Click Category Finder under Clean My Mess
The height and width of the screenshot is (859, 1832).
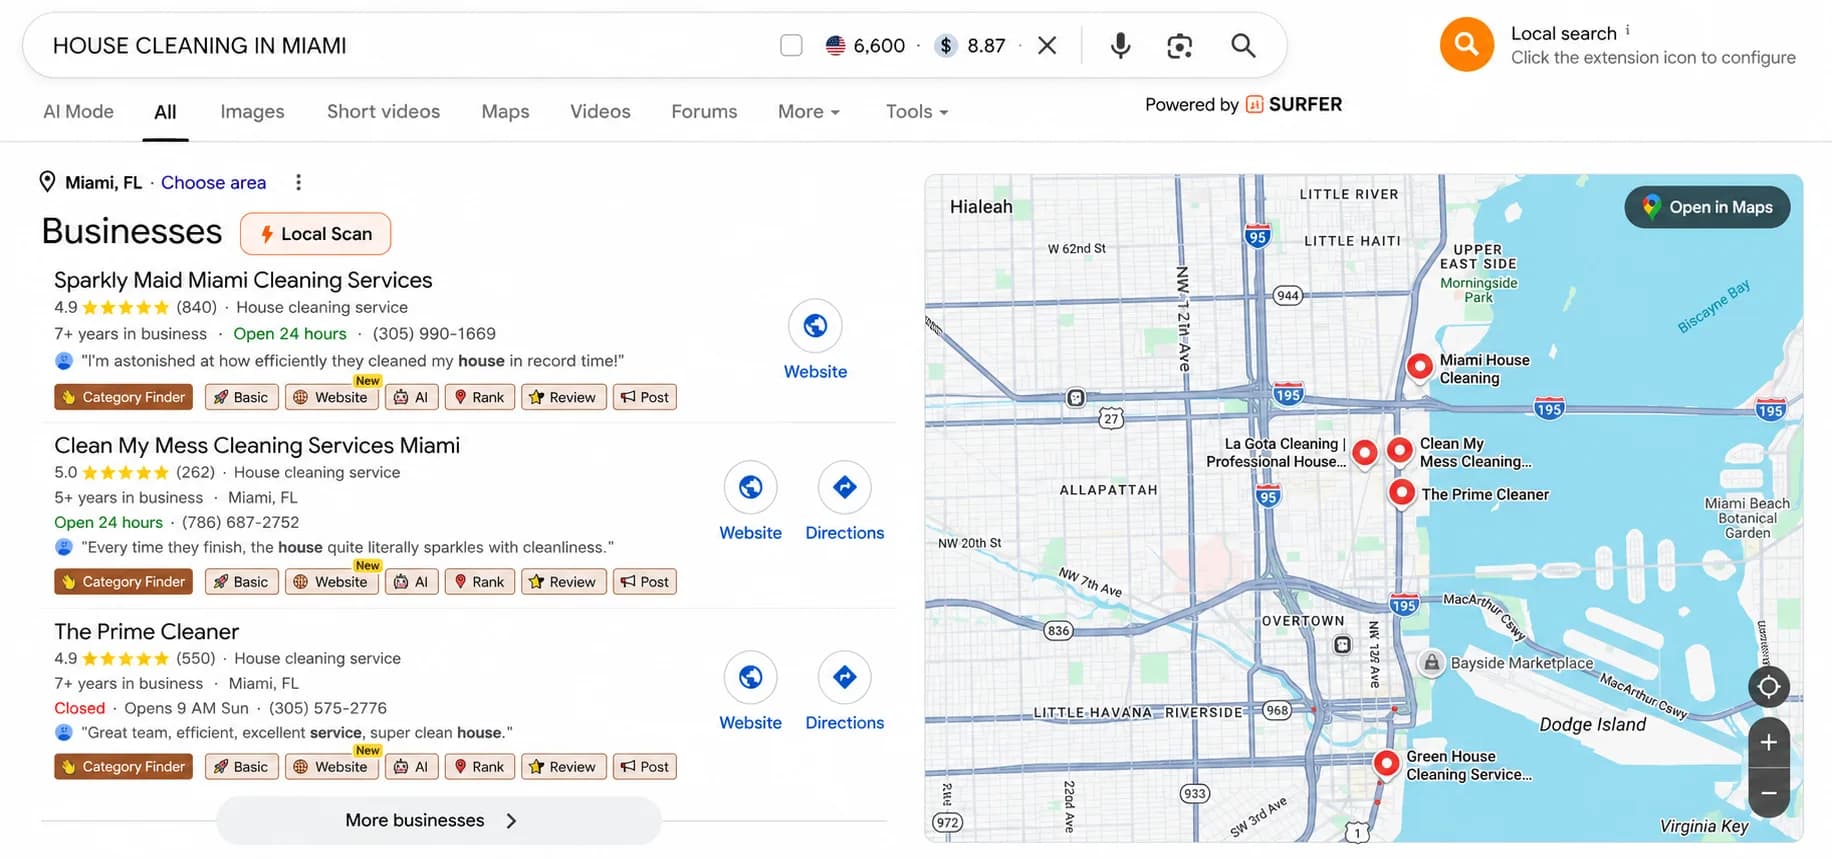point(123,582)
